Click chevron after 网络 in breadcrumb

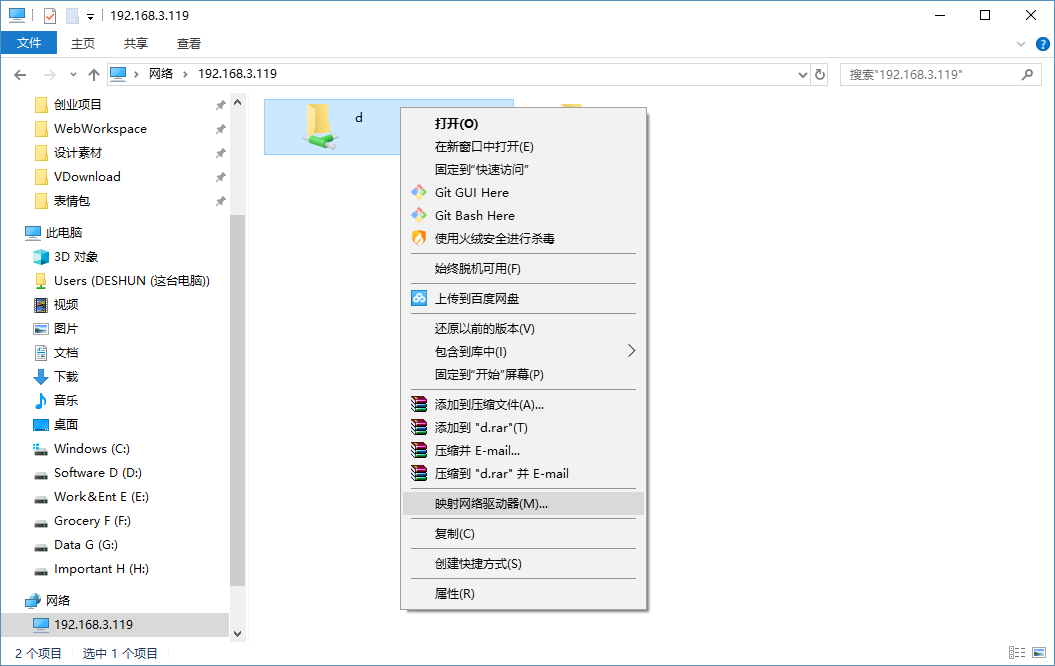(186, 74)
